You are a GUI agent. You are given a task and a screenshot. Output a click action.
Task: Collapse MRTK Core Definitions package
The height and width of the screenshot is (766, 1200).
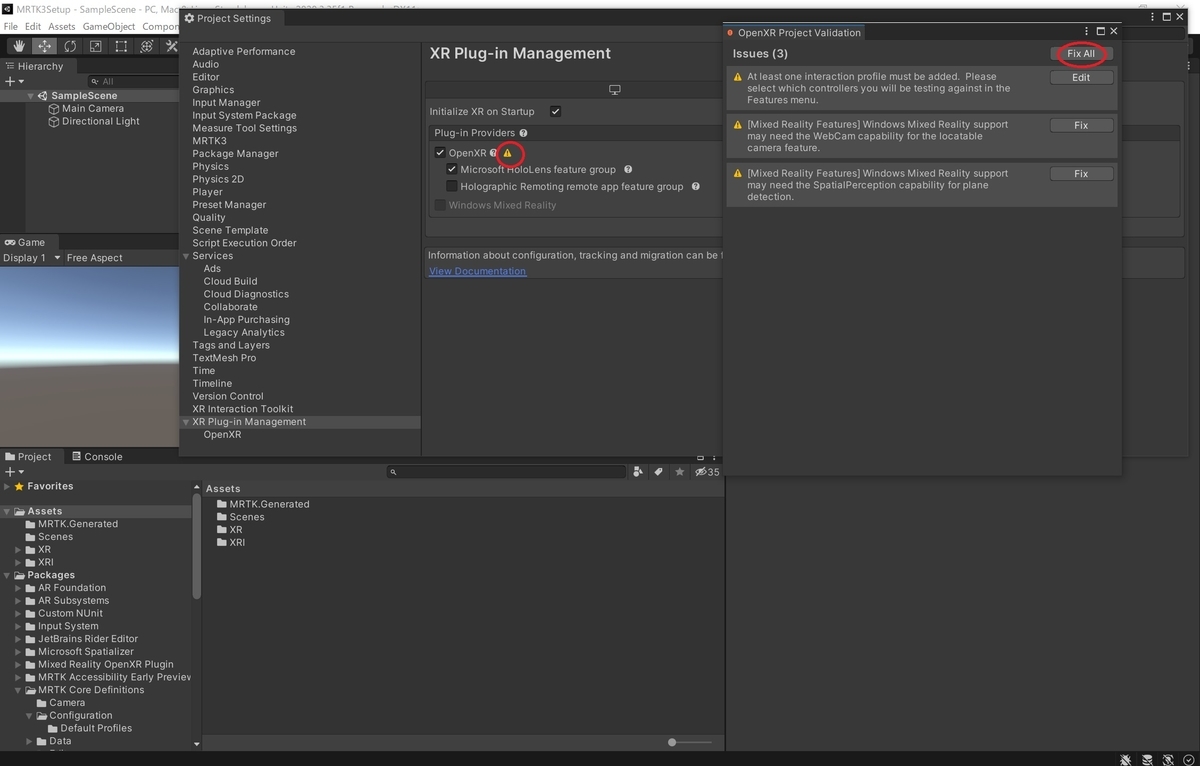click(18, 690)
